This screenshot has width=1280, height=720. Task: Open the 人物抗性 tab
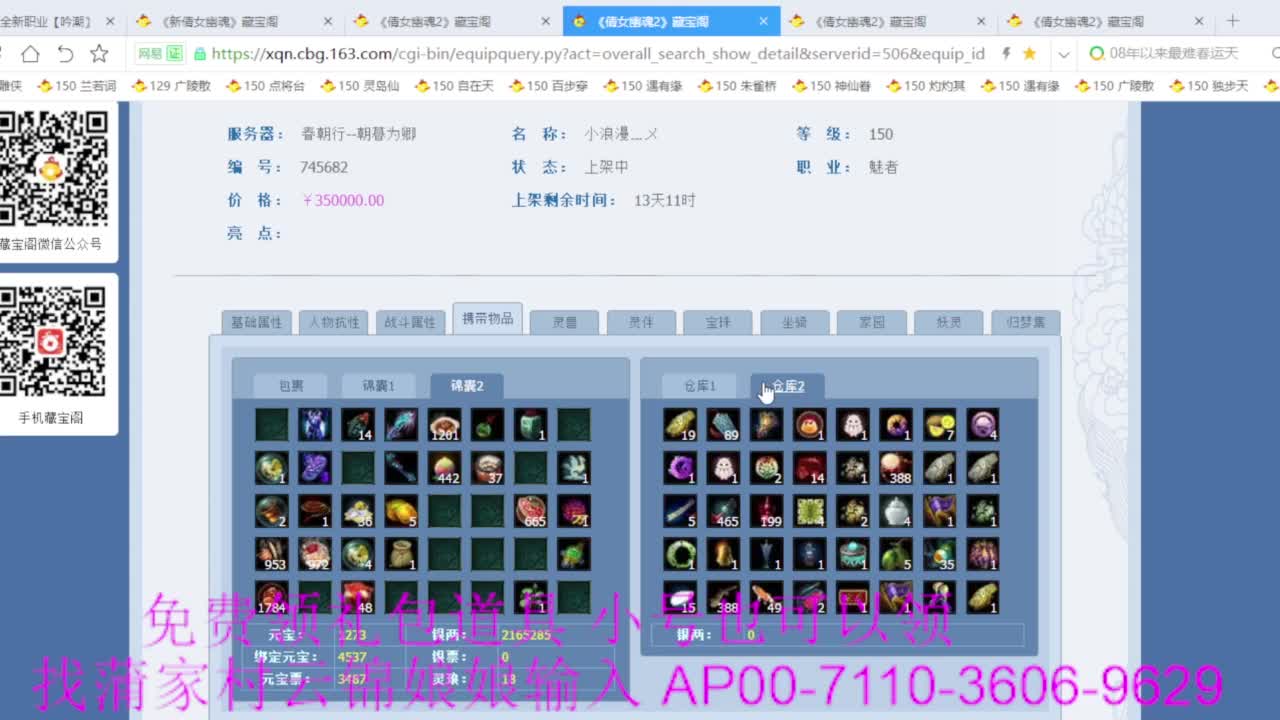334,322
